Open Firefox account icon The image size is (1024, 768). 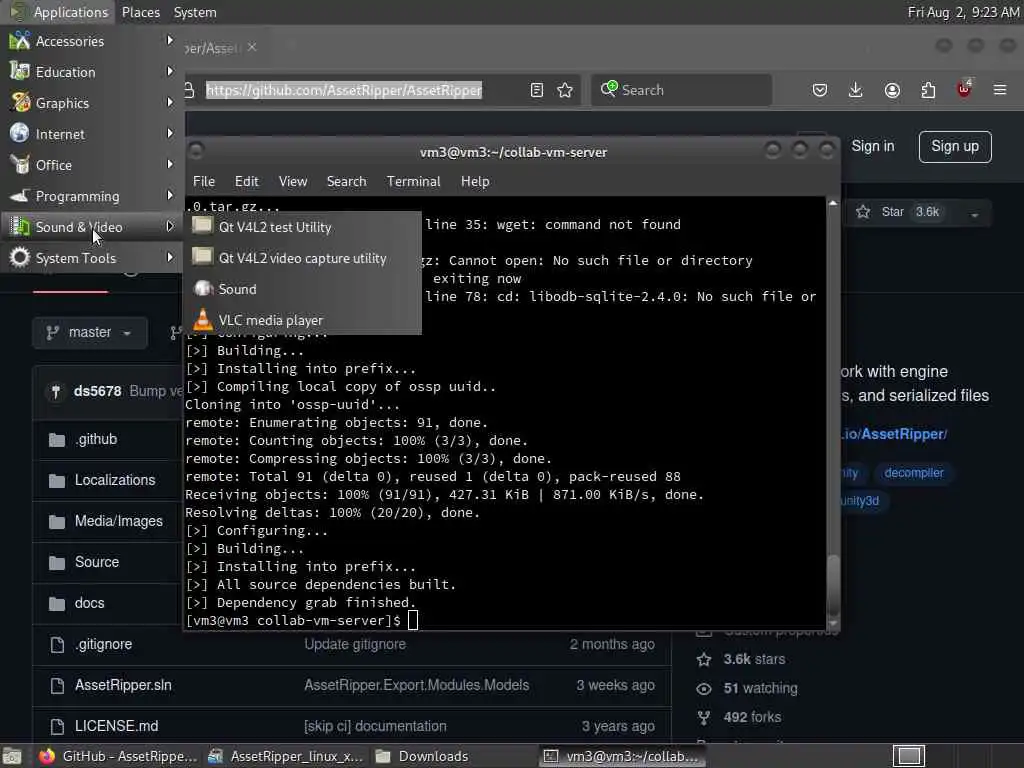pyautogui.click(x=892, y=90)
